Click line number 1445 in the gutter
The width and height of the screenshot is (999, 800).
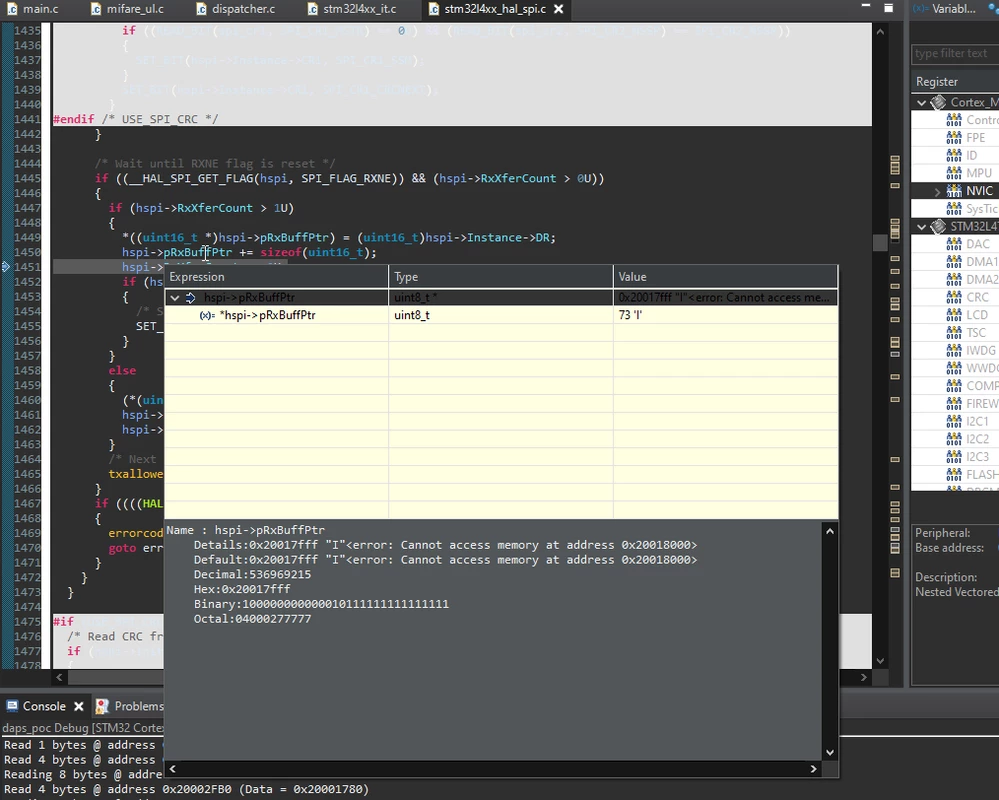(x=27, y=178)
